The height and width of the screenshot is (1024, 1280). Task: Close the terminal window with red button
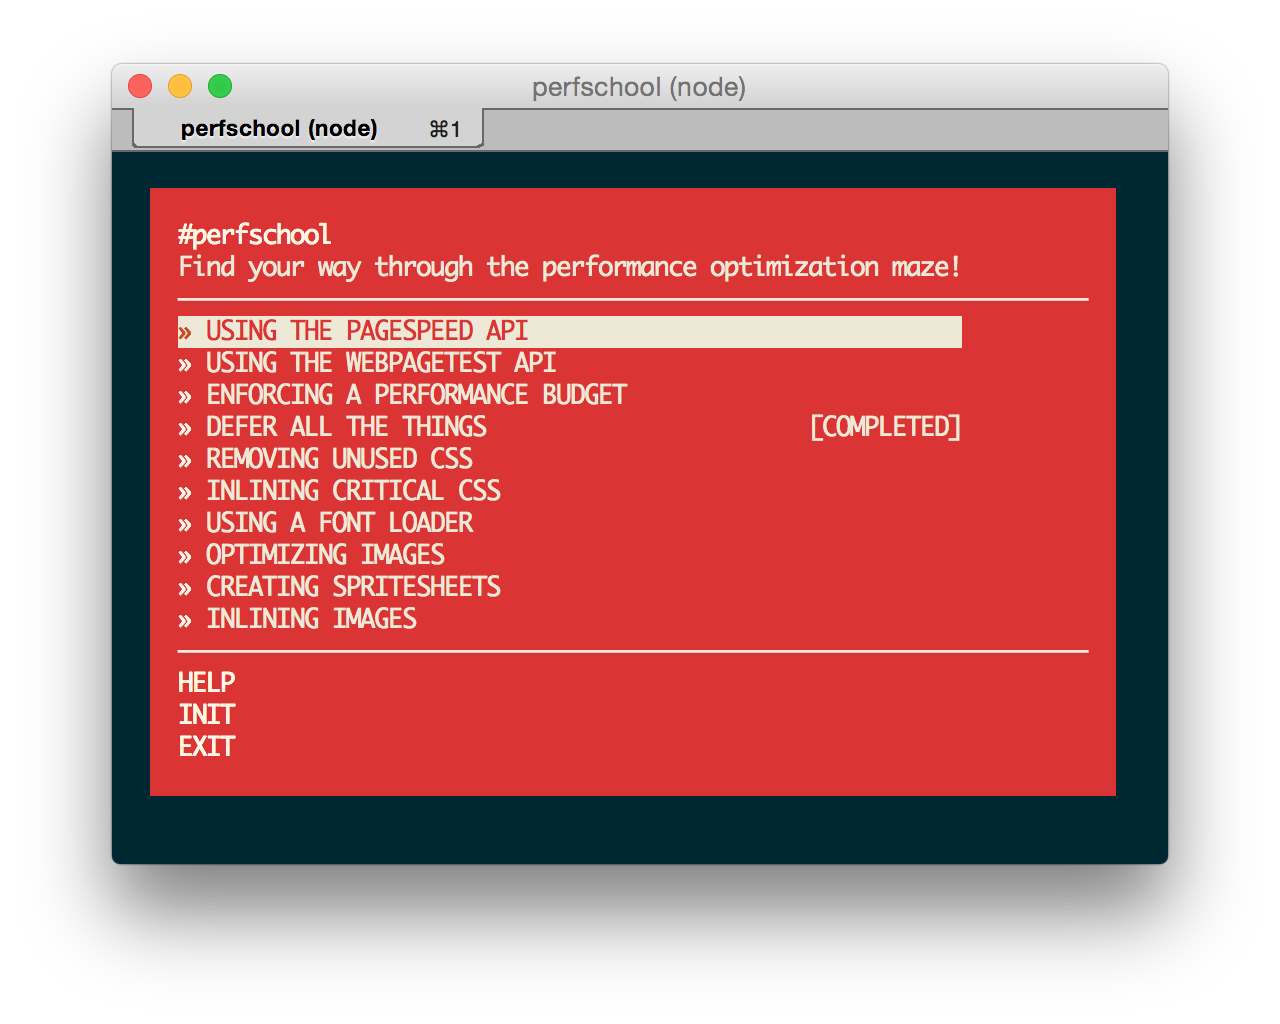140,87
